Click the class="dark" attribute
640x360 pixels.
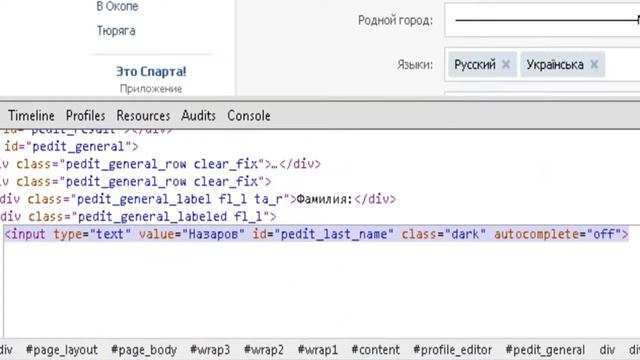(444, 234)
